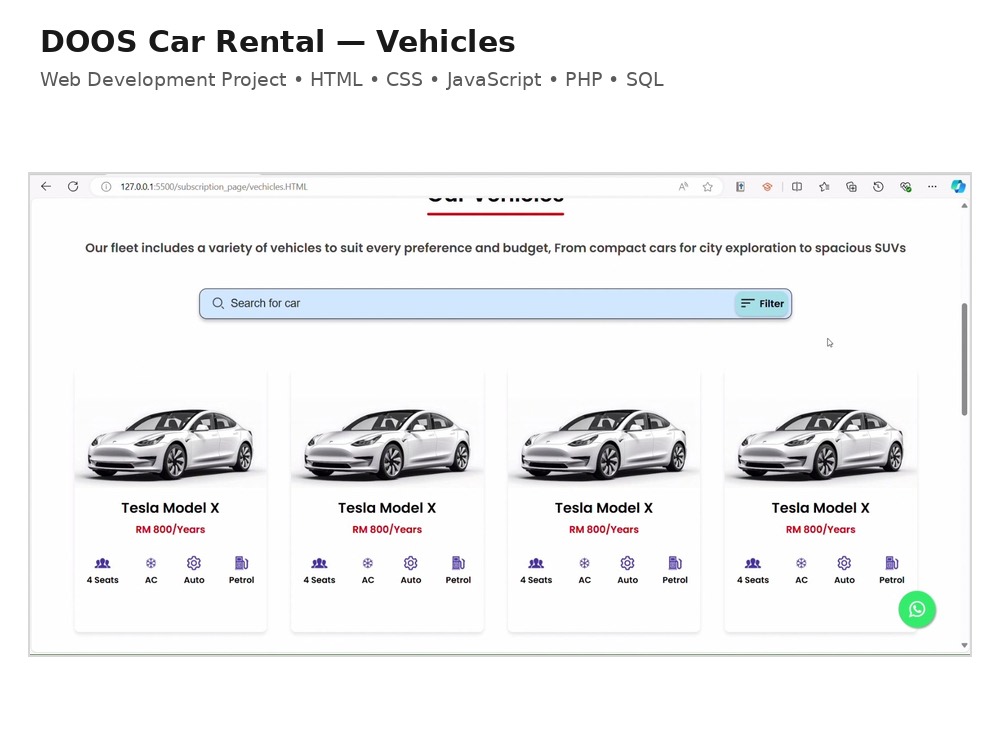The width and height of the screenshot is (1000, 750).
Task: Open the collections icon
Action: [851, 187]
